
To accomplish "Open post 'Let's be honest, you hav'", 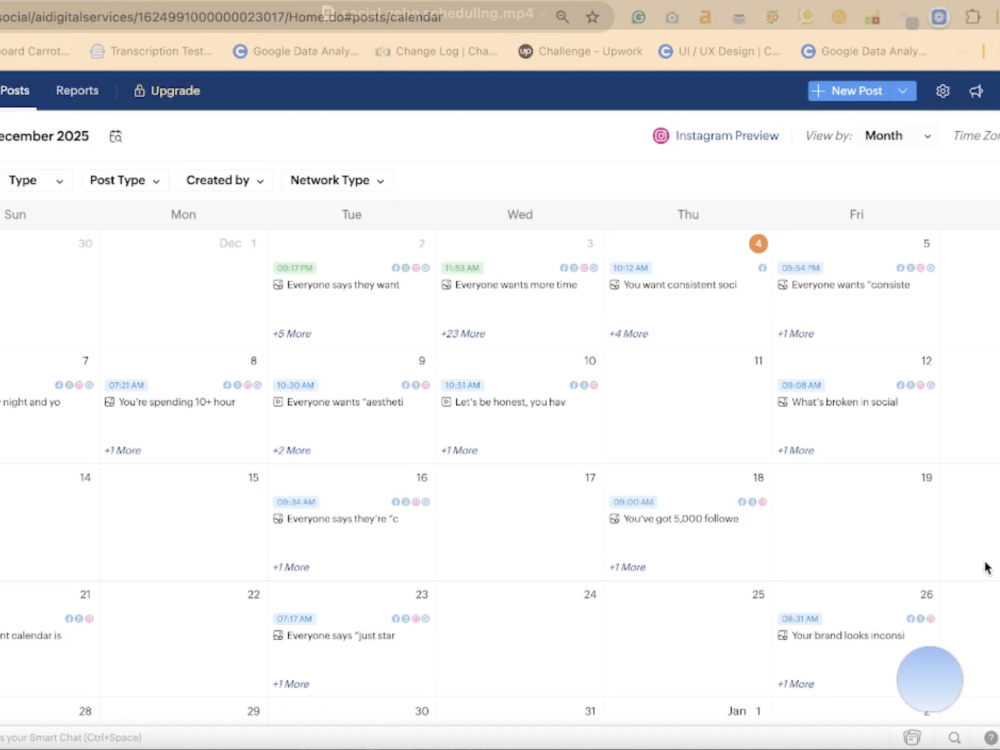I will point(510,402).
